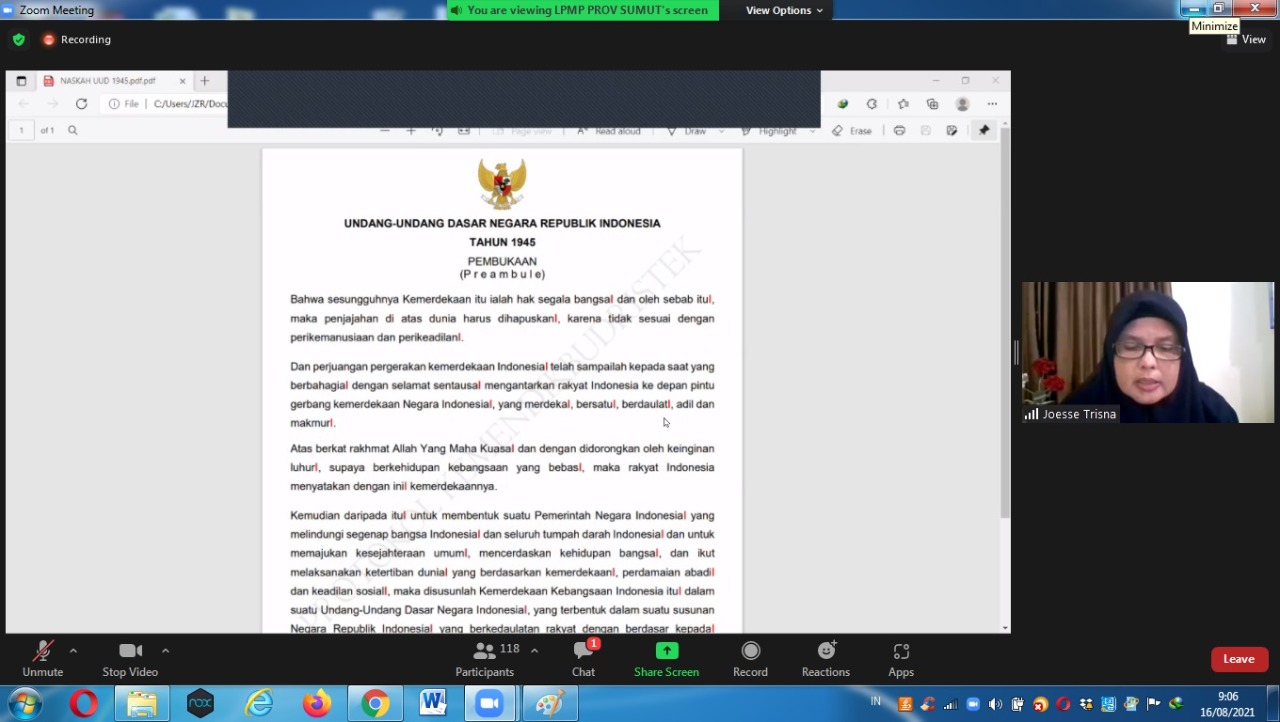Open Internet Explorer from the taskbar
The height and width of the screenshot is (722, 1280).
click(x=259, y=704)
